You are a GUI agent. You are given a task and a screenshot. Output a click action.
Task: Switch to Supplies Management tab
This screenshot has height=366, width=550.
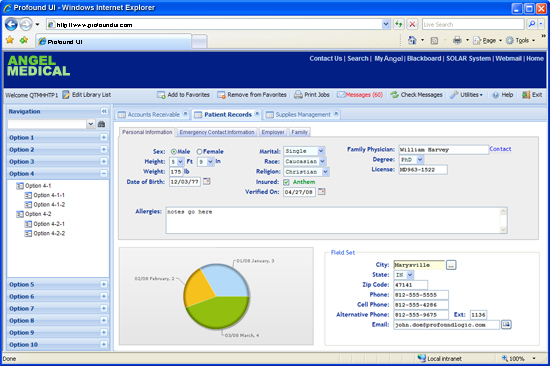303,115
